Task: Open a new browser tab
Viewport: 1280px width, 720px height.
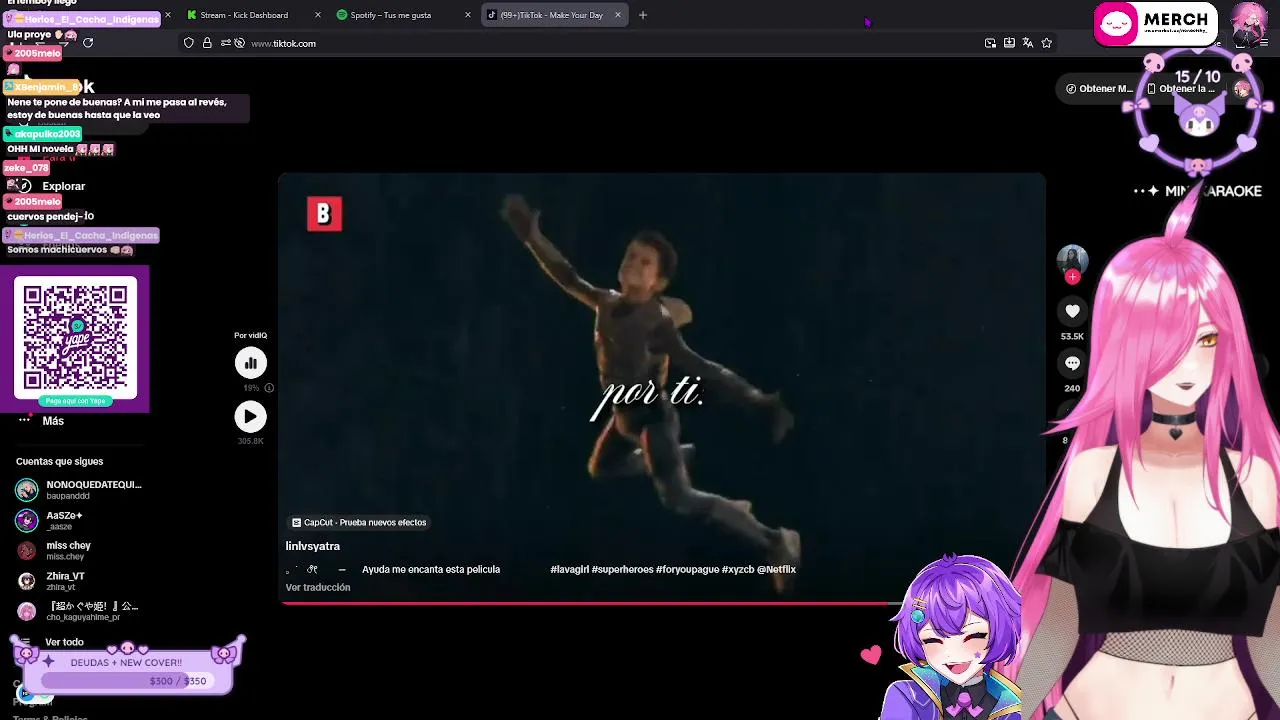Action: [643, 15]
